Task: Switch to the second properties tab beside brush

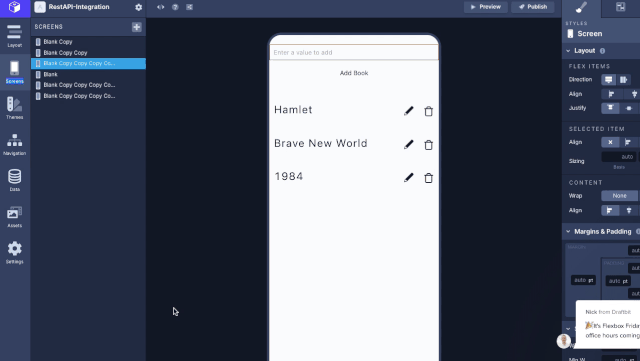Action: [x=620, y=7]
